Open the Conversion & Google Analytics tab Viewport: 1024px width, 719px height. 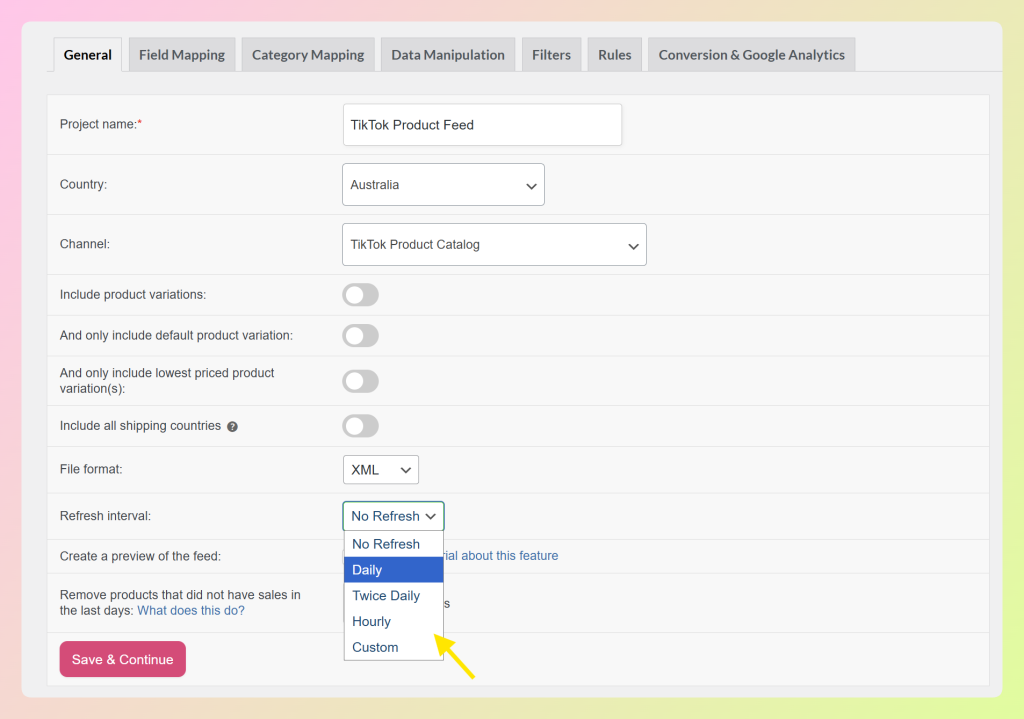751,54
